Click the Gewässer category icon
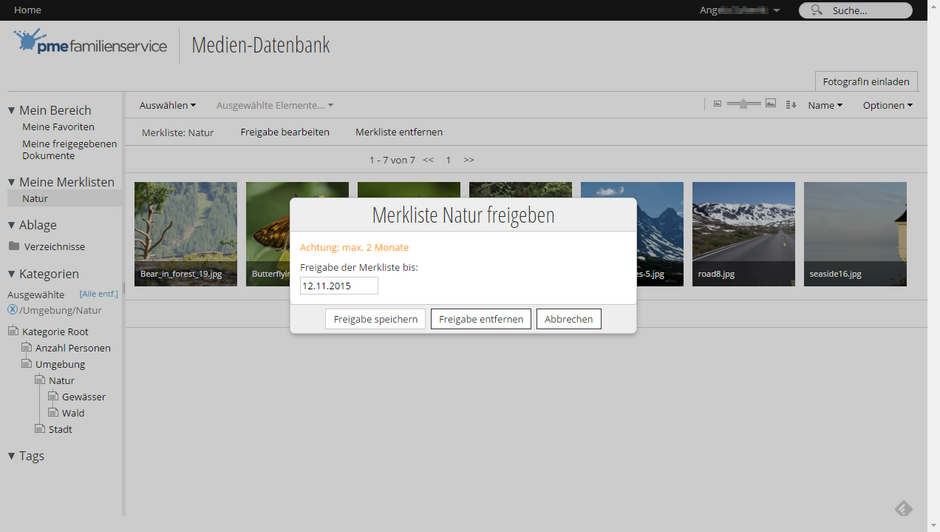Screen dimensions: 940x532 tap(53, 395)
